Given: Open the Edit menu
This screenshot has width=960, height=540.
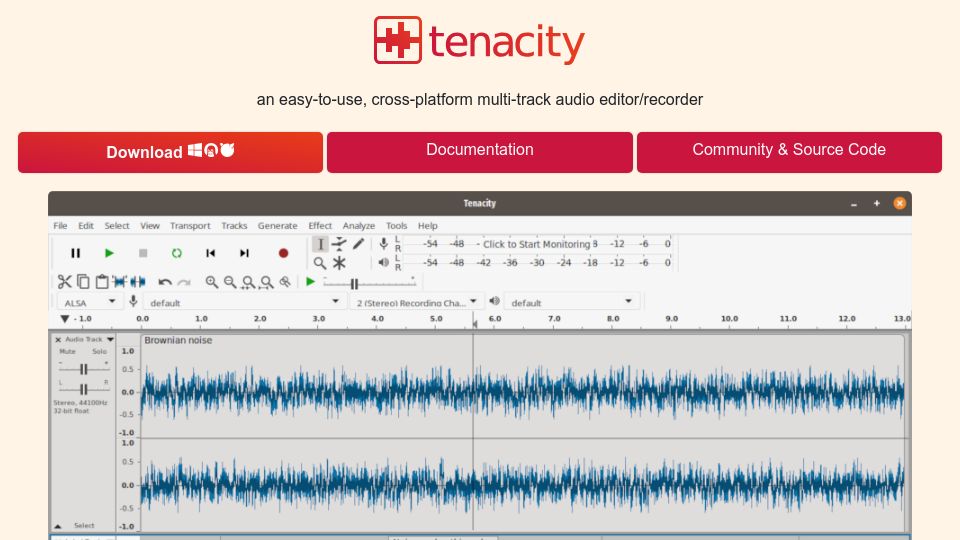Looking at the screenshot, I should pyautogui.click(x=86, y=225).
